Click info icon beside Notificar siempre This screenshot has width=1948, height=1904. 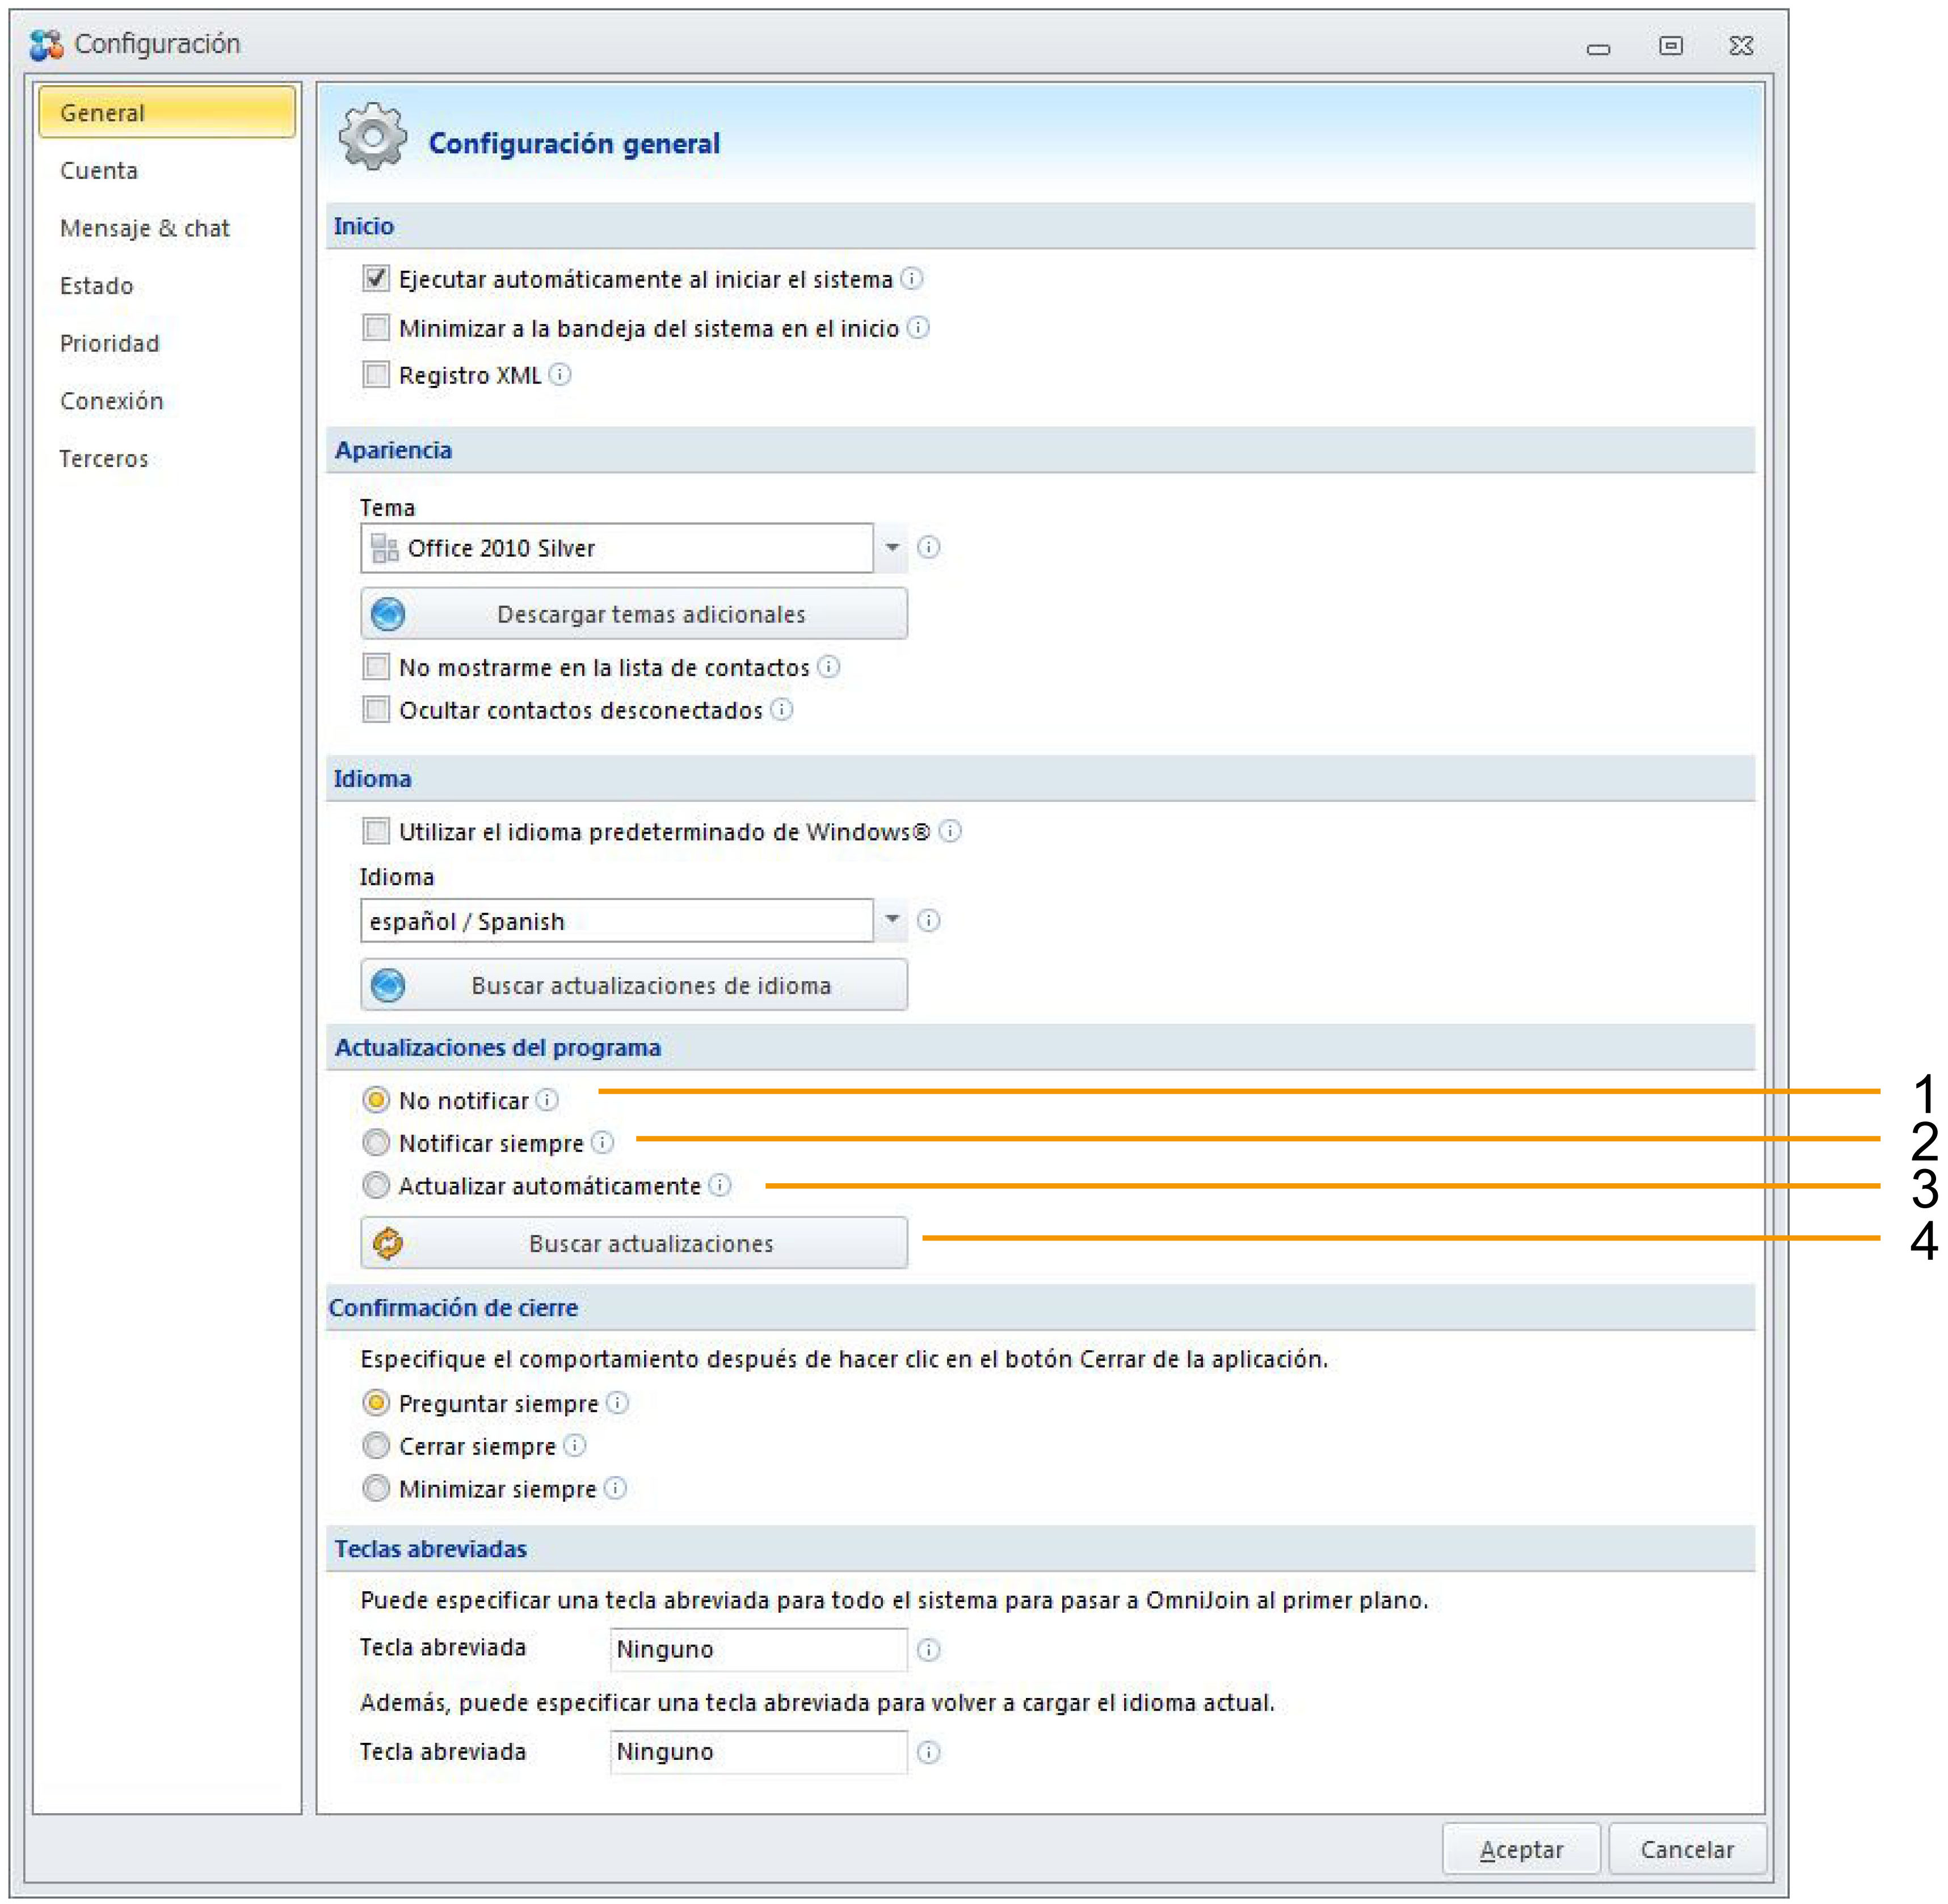tap(602, 1142)
